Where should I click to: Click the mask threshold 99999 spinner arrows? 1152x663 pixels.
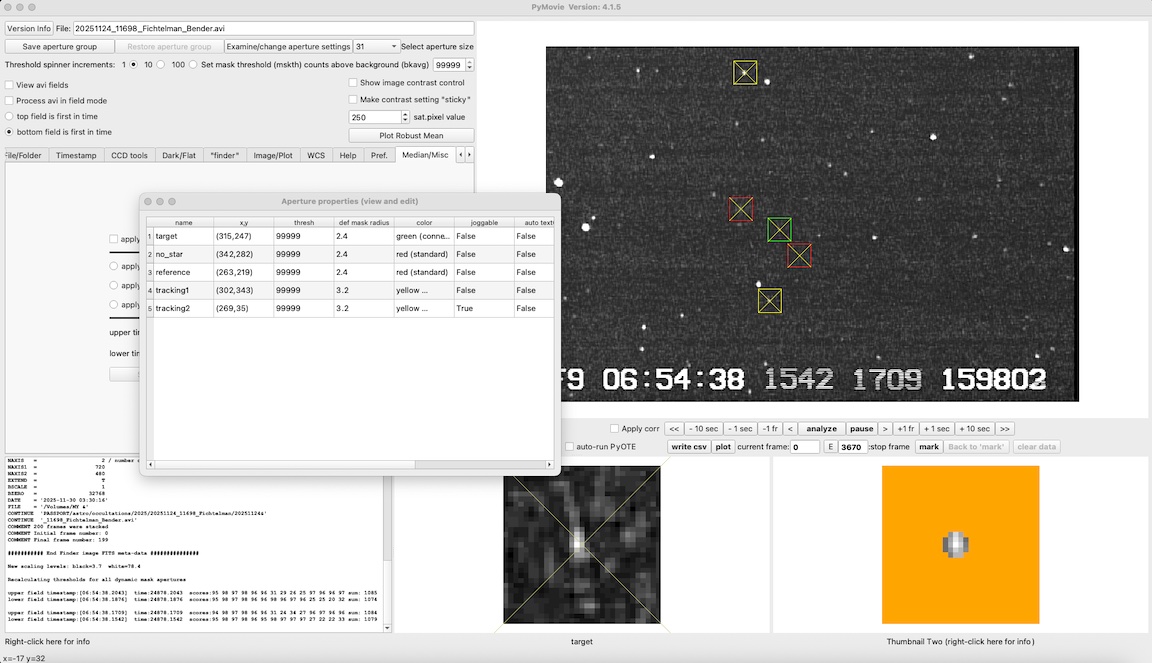click(469, 65)
